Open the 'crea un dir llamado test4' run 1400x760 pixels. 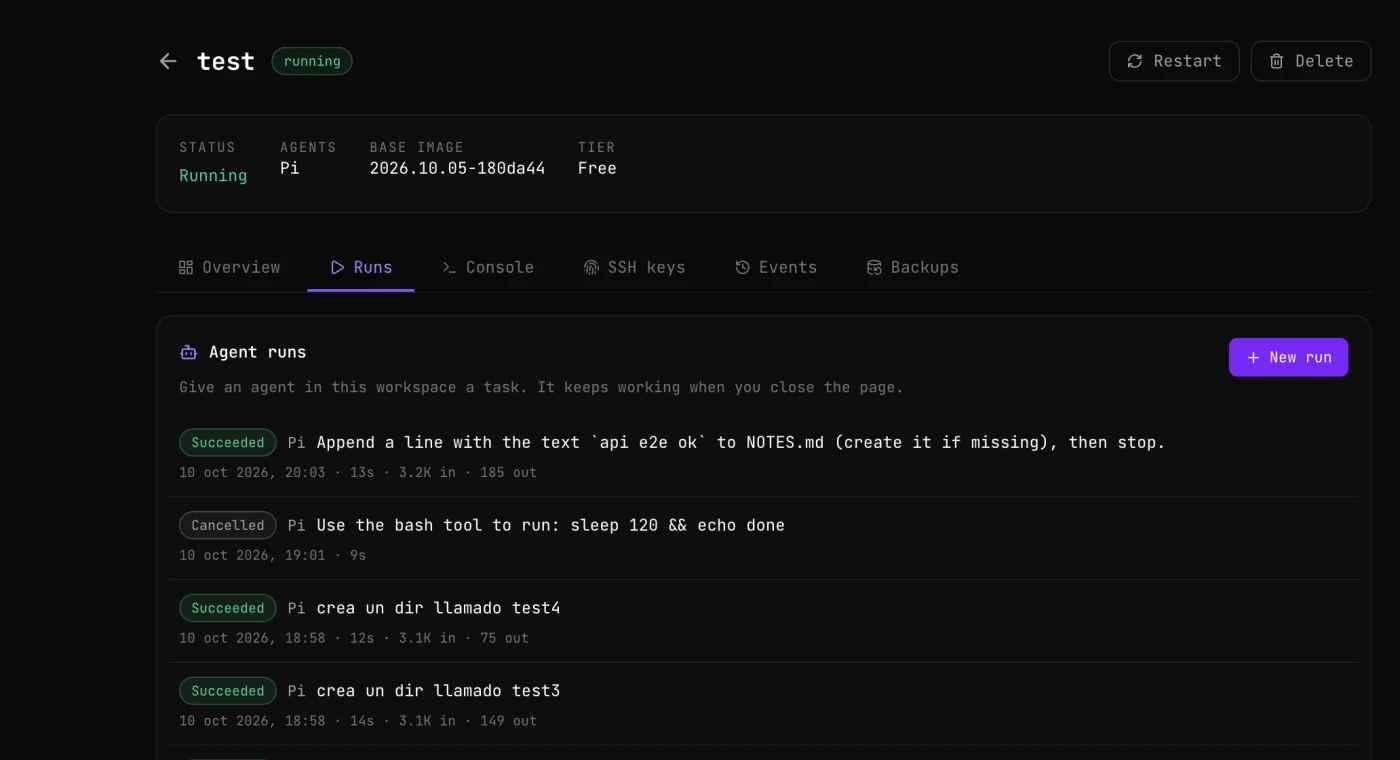[x=763, y=621]
